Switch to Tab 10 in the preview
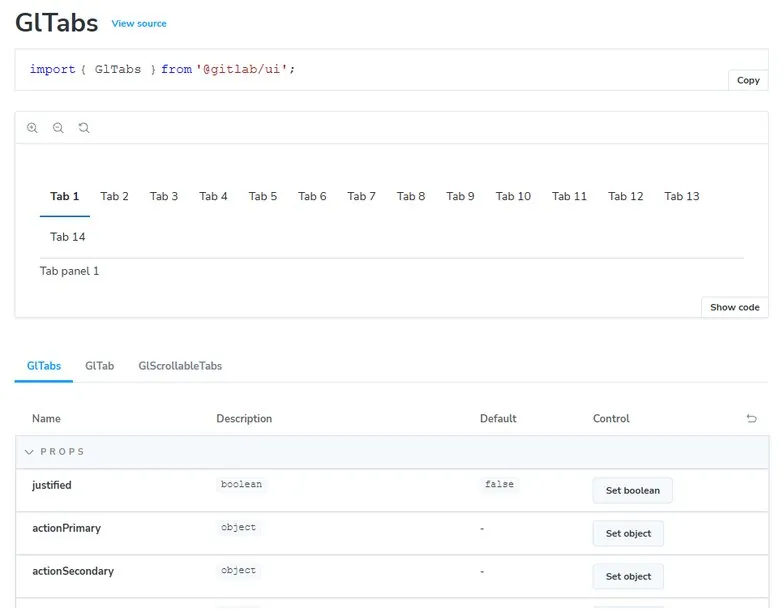The image size is (784, 616). [513, 196]
